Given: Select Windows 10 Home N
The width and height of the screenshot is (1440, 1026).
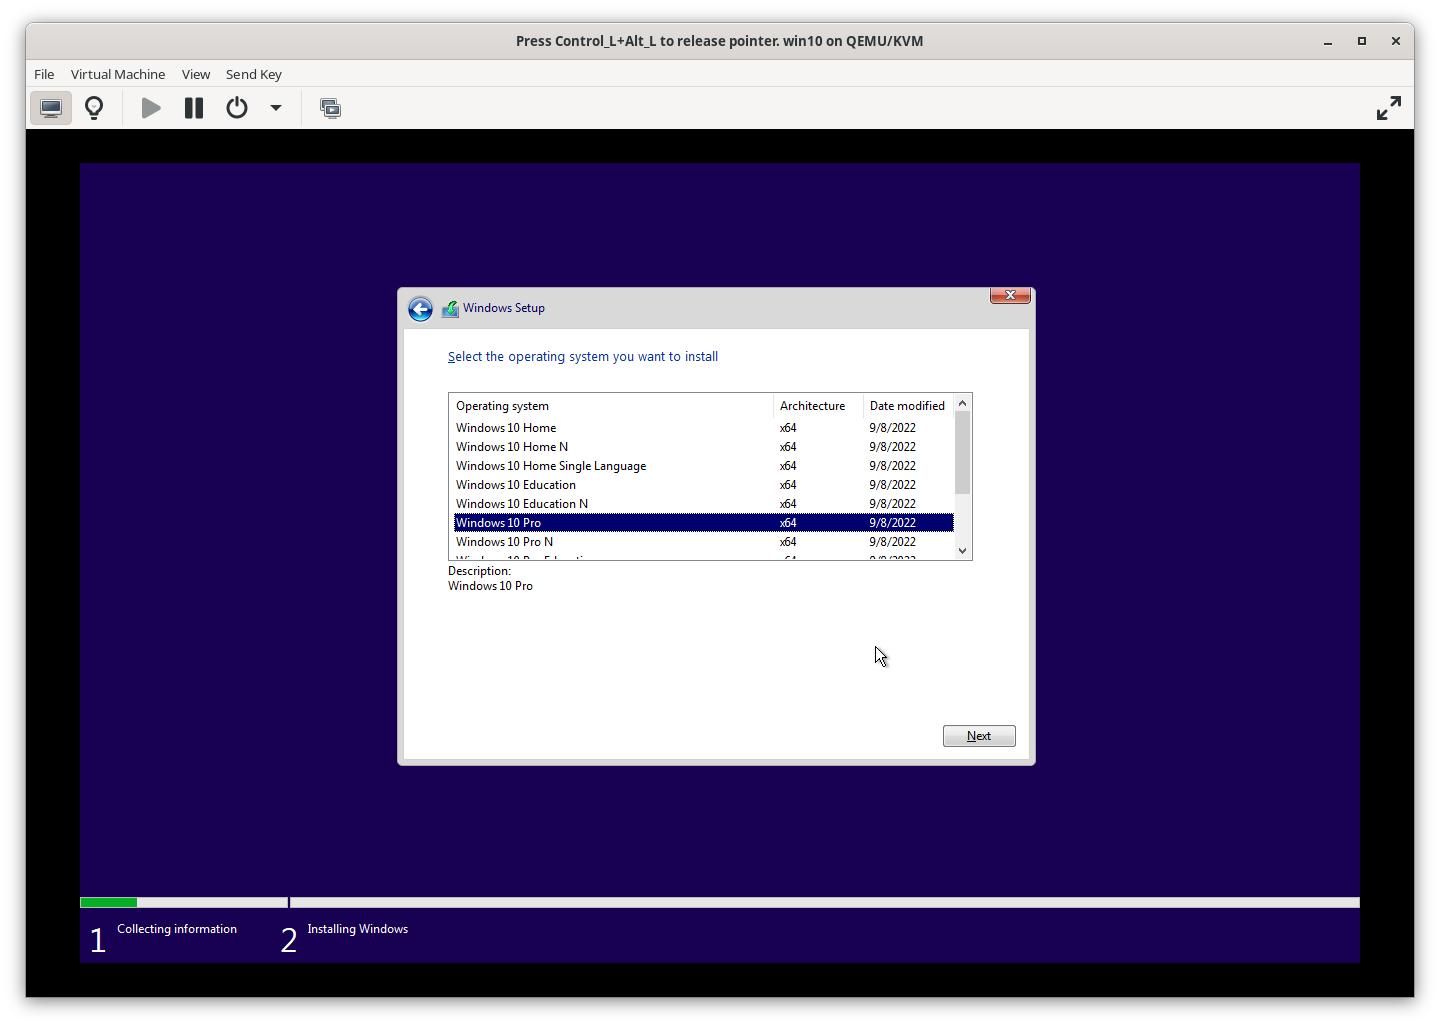Looking at the screenshot, I should (703, 447).
